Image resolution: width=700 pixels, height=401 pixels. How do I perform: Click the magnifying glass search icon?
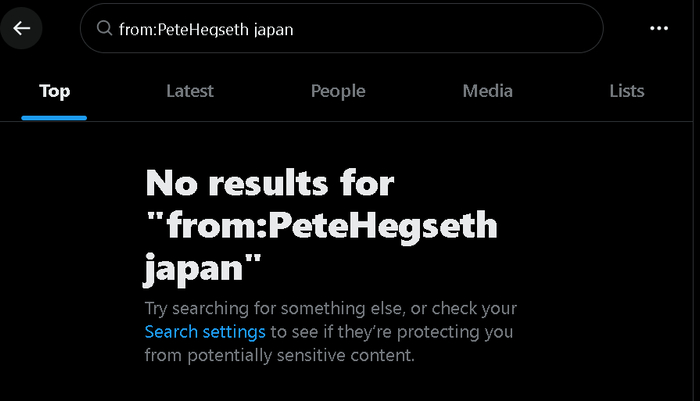pyautogui.click(x=104, y=29)
